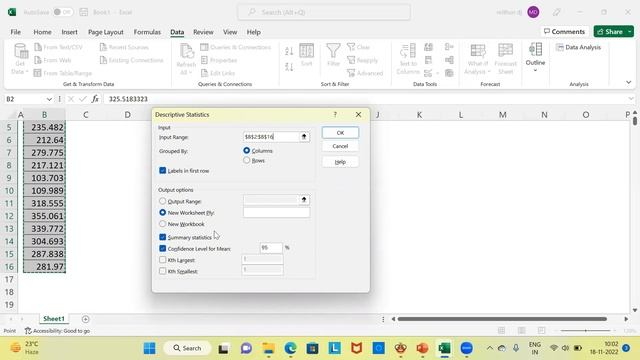Open the View tab

pos(230,32)
